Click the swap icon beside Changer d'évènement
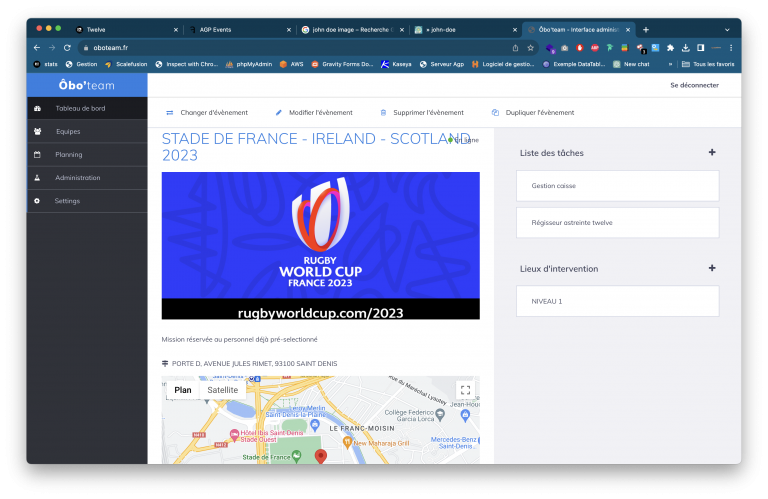The width and height of the screenshot is (768, 499). tap(169, 113)
